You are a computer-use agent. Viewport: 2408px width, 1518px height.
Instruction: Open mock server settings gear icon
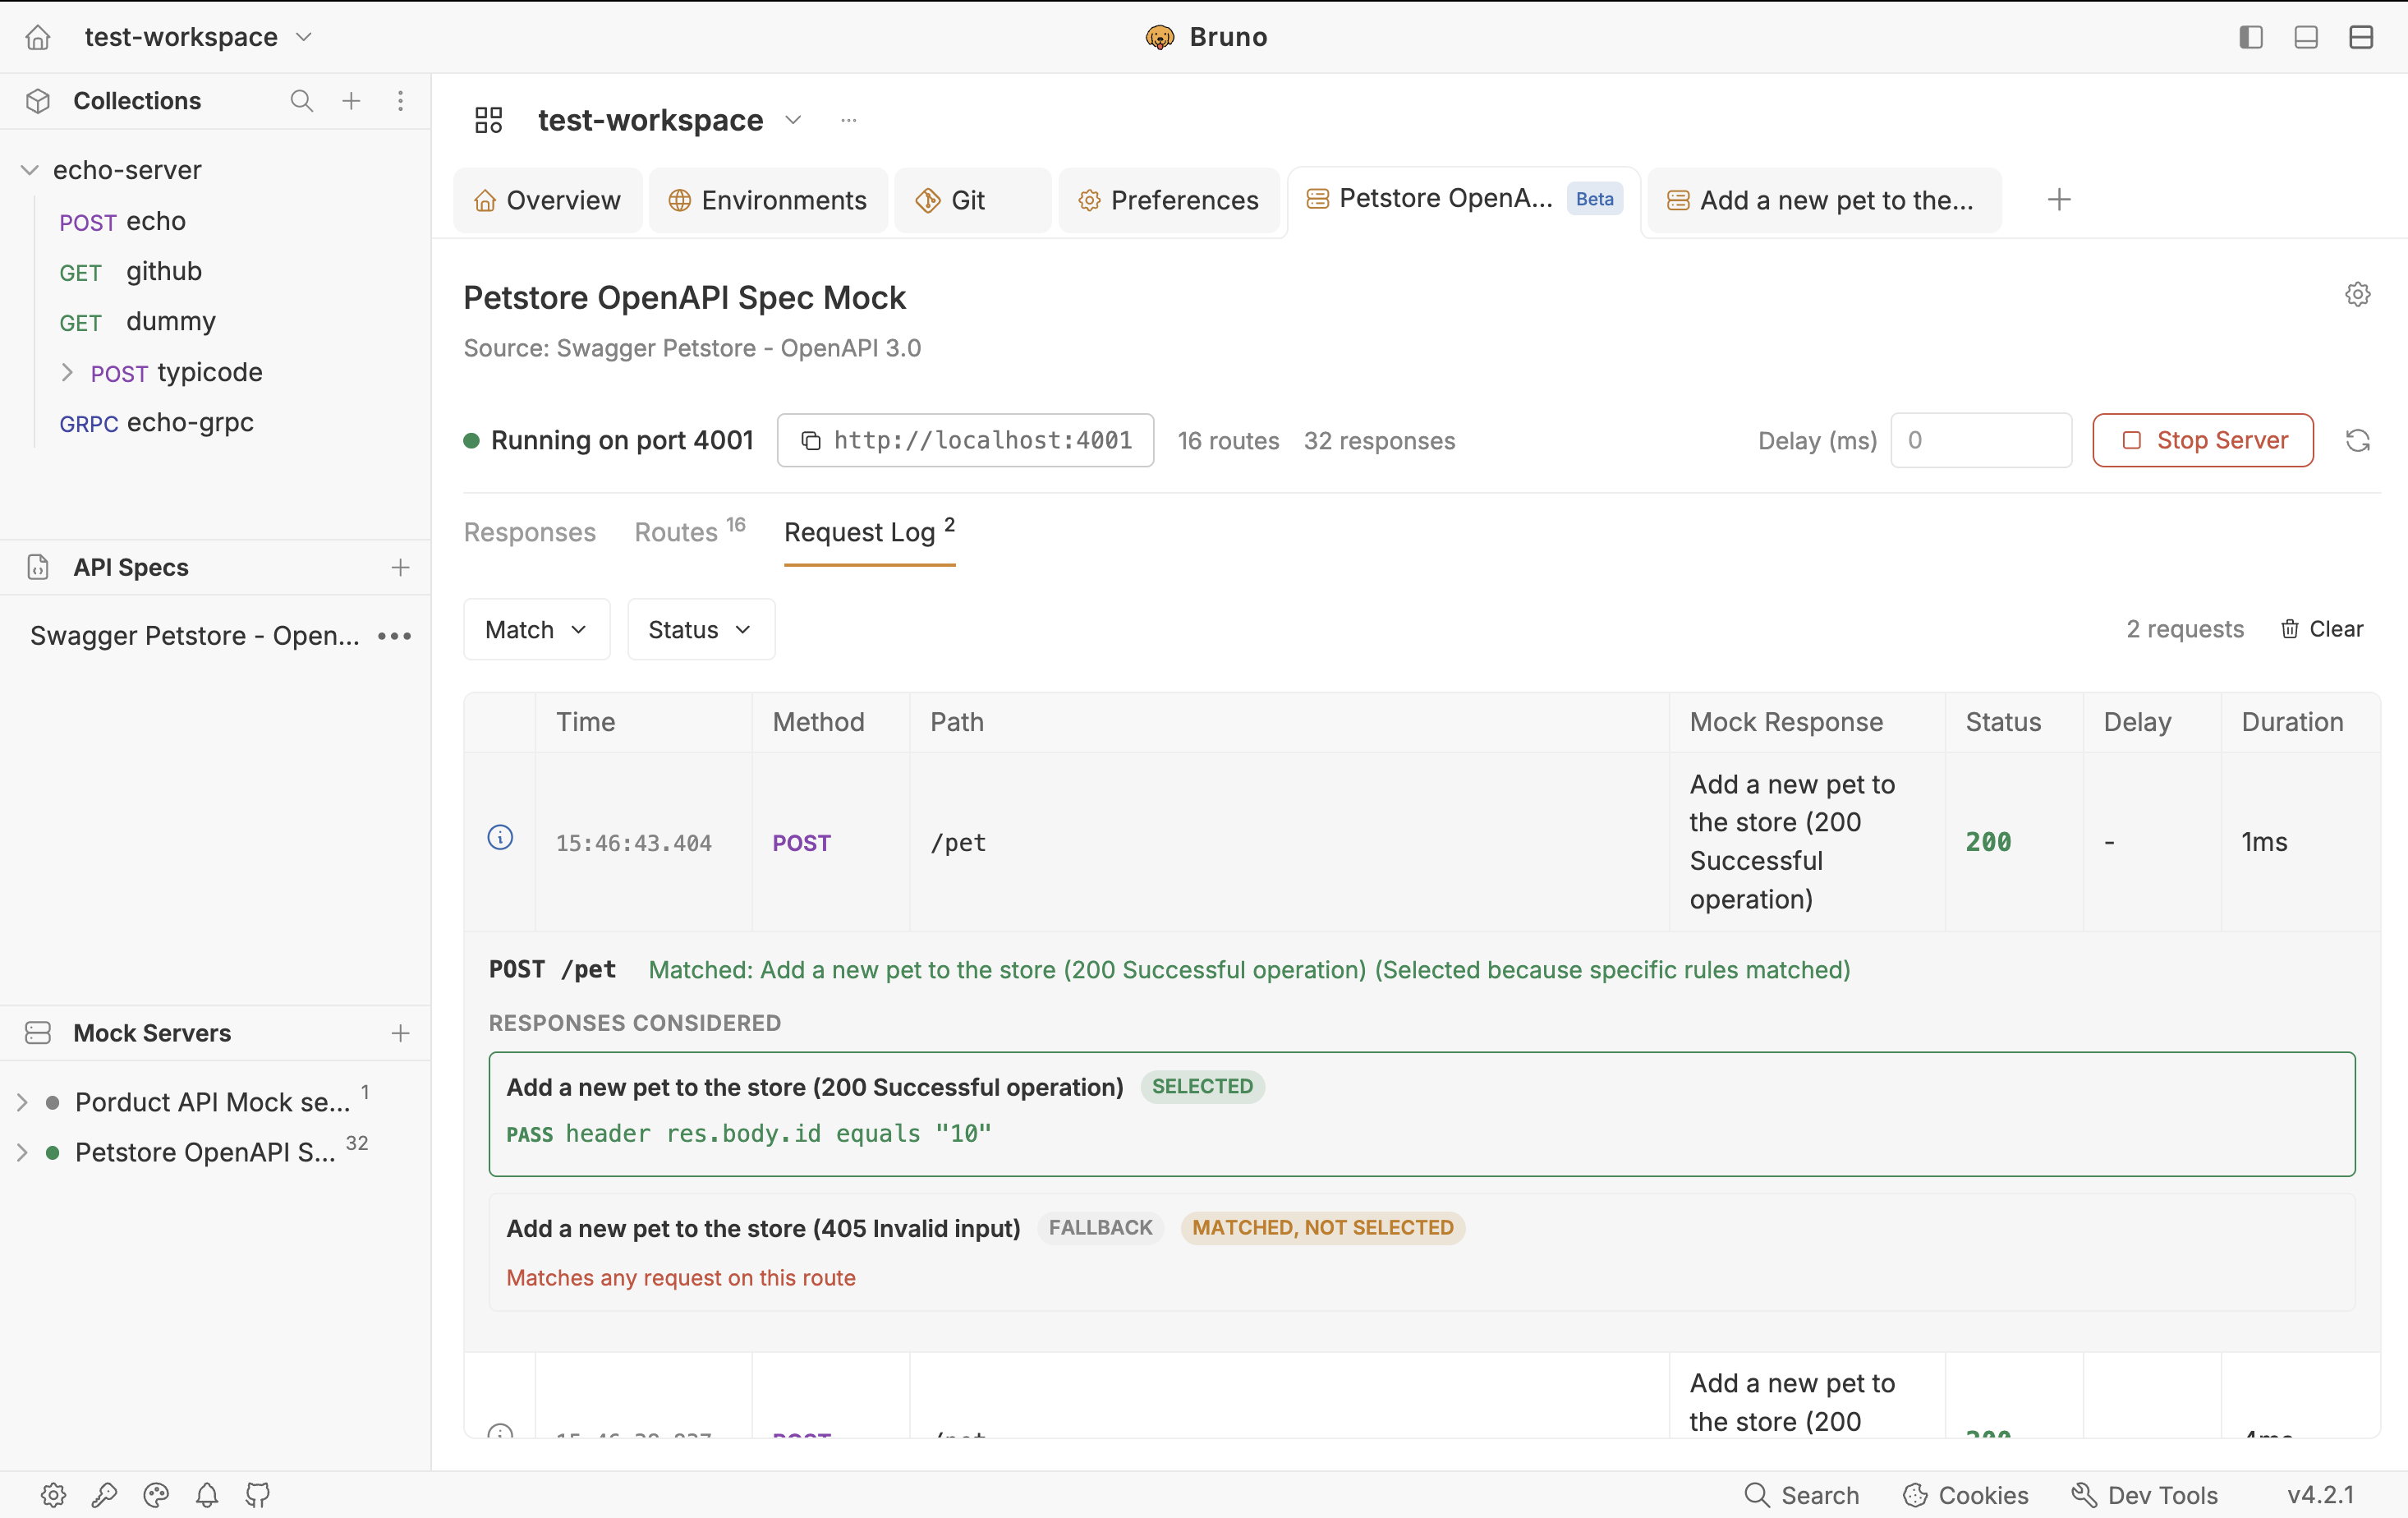pyautogui.click(x=2357, y=294)
